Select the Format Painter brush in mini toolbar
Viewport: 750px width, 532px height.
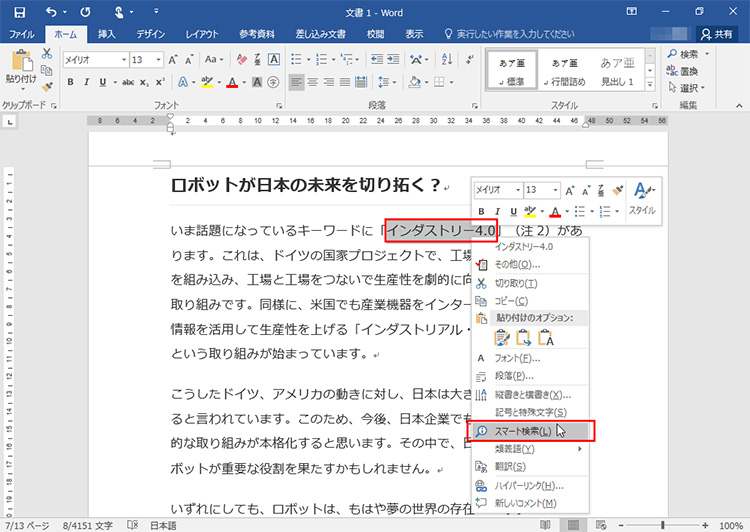[x=618, y=190]
